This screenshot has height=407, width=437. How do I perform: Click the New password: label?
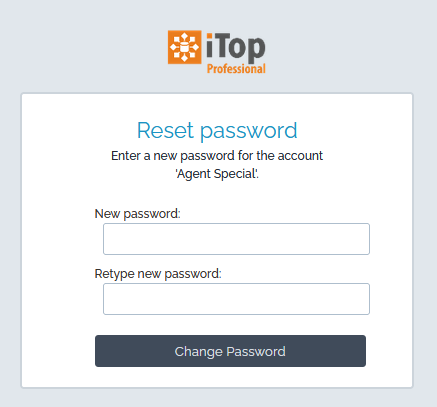coord(137,214)
